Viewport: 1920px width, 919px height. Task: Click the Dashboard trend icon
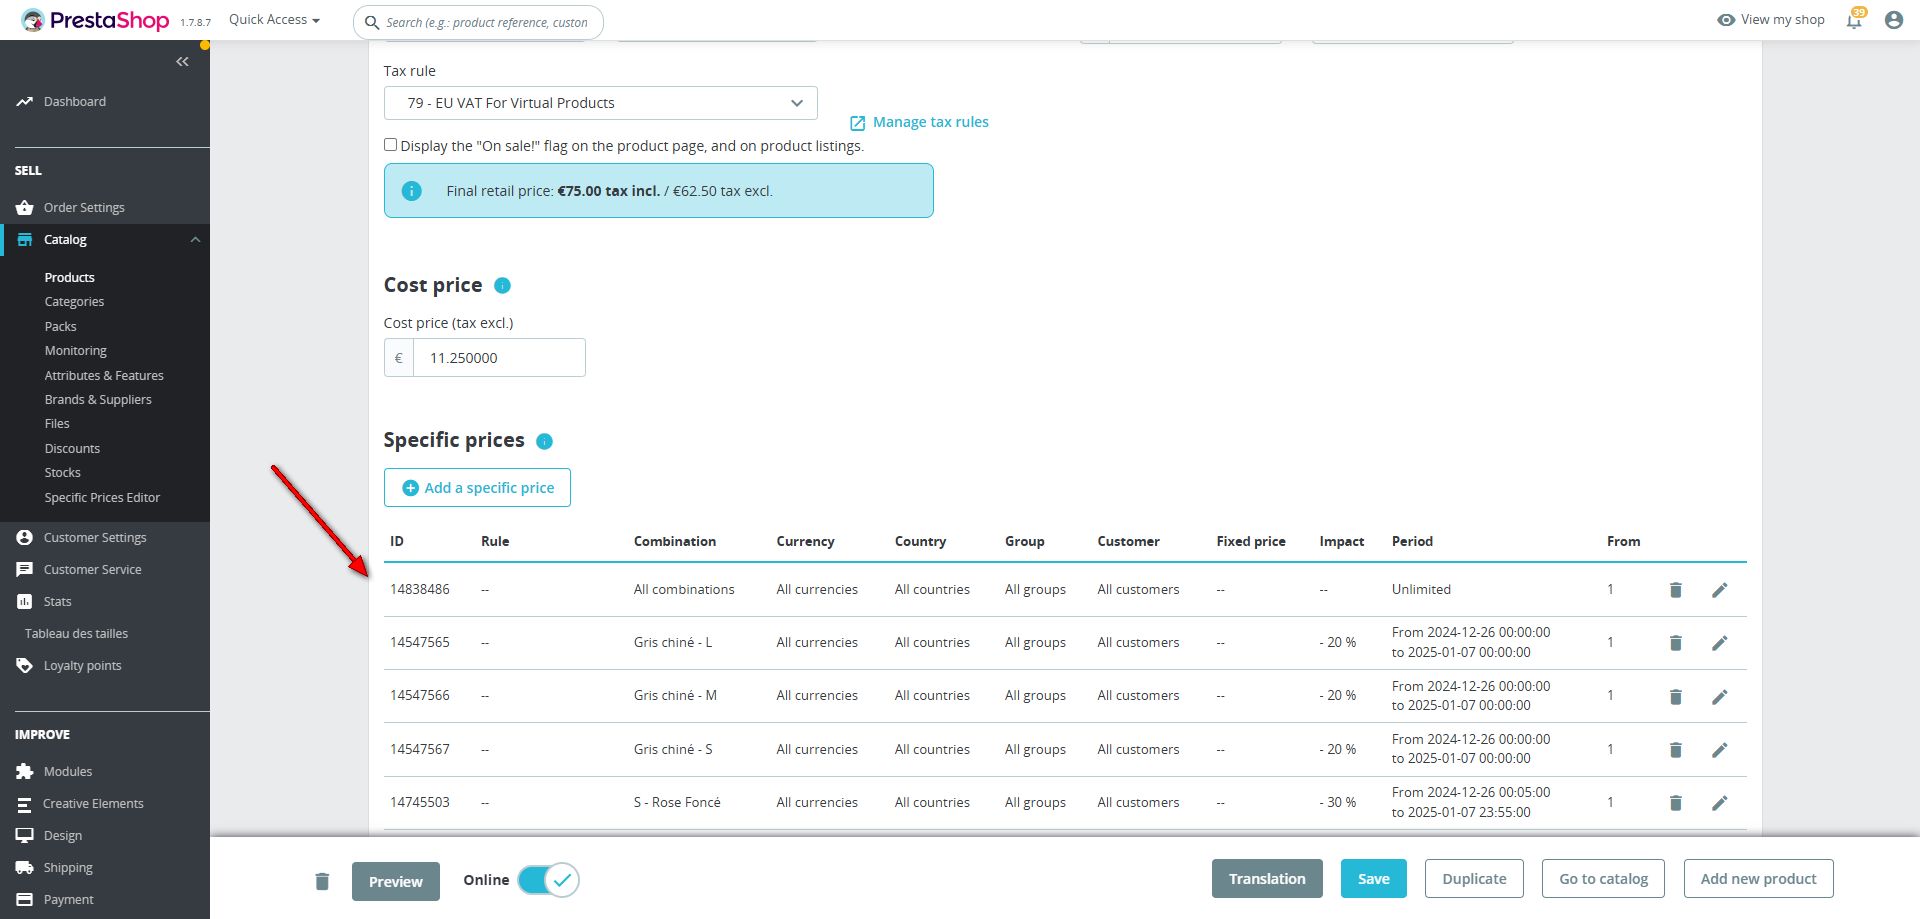point(25,102)
